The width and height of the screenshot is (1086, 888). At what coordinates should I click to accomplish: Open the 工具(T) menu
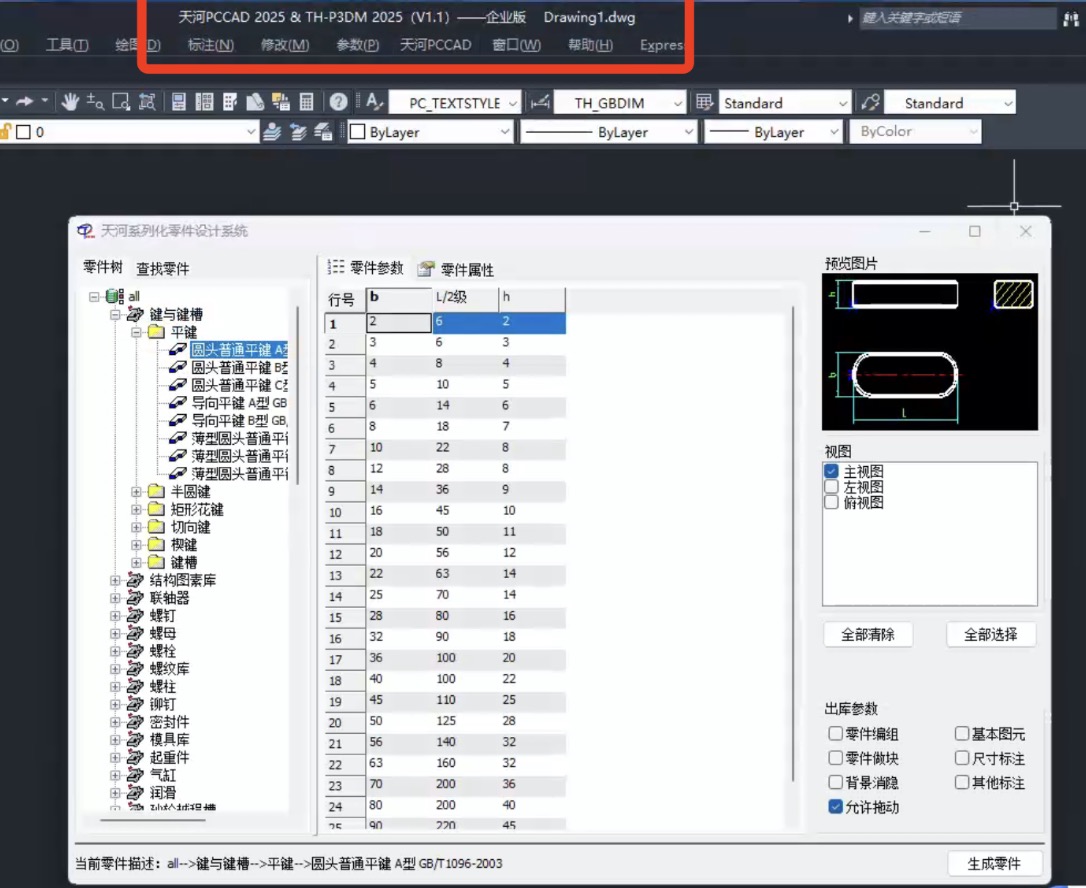point(67,45)
